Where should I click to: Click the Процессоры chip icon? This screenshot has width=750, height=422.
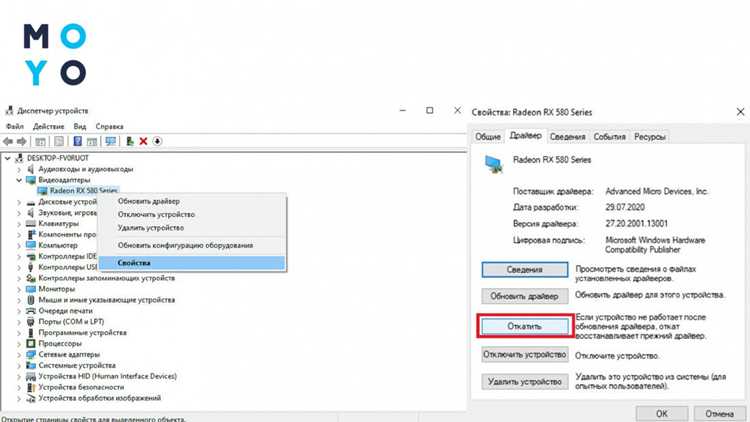(x=31, y=344)
